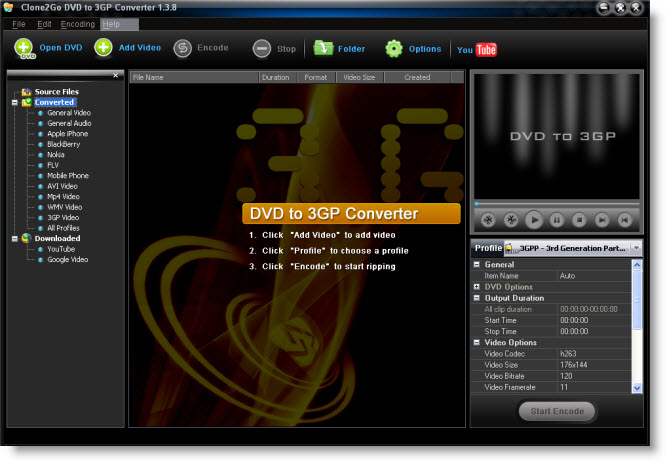Select Nokia in tree
666x462 pixels.
(x=56, y=155)
